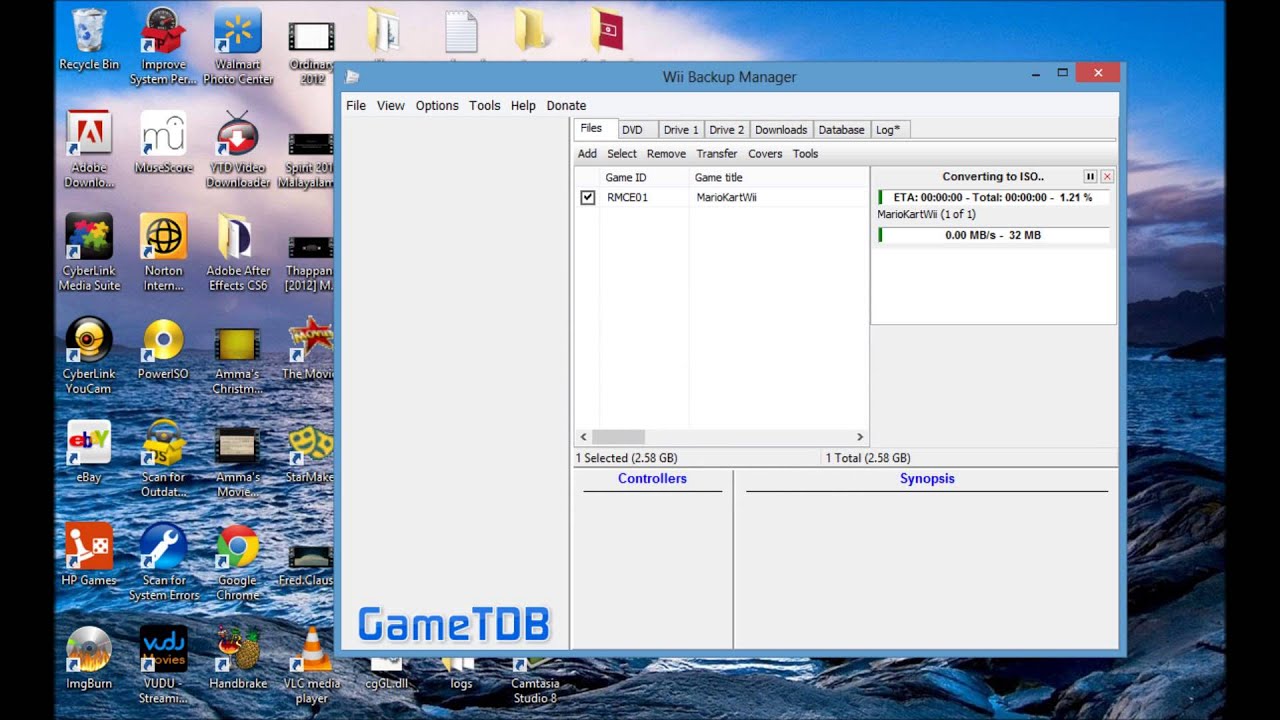Select the logs folder on the desktop
Viewport: 1280px width, 720px height.
[x=461, y=674]
